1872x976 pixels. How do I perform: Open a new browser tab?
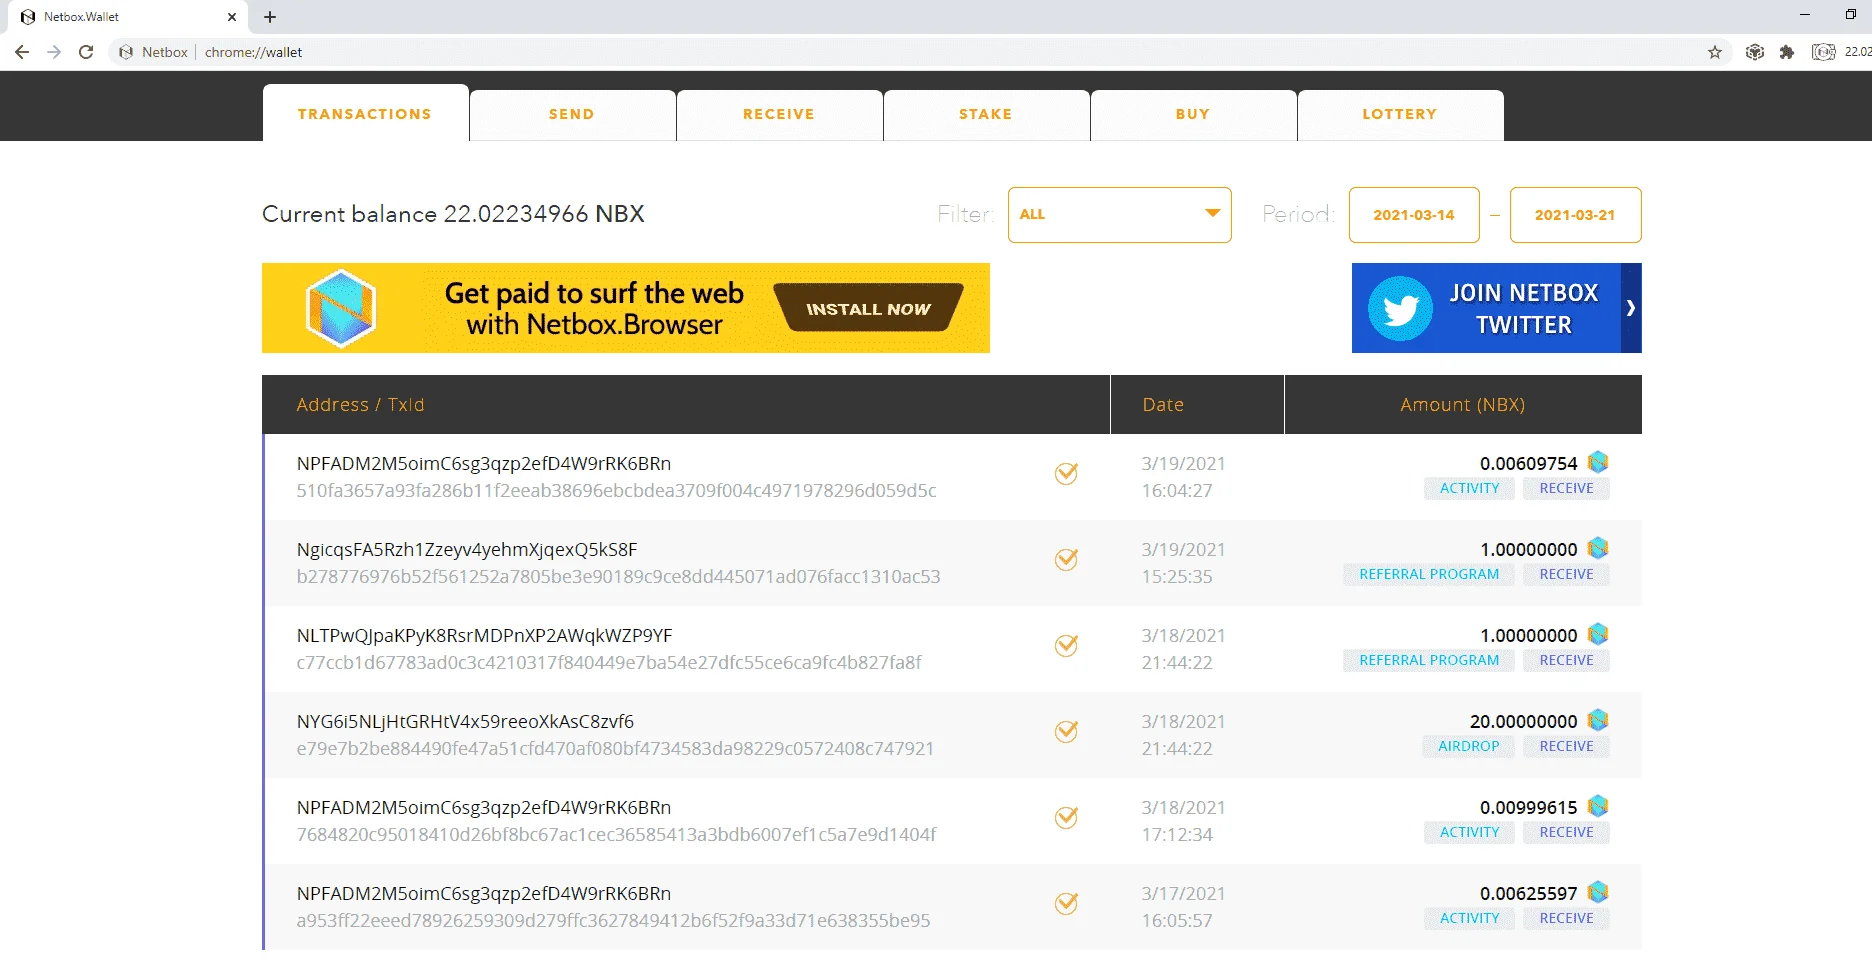[270, 17]
